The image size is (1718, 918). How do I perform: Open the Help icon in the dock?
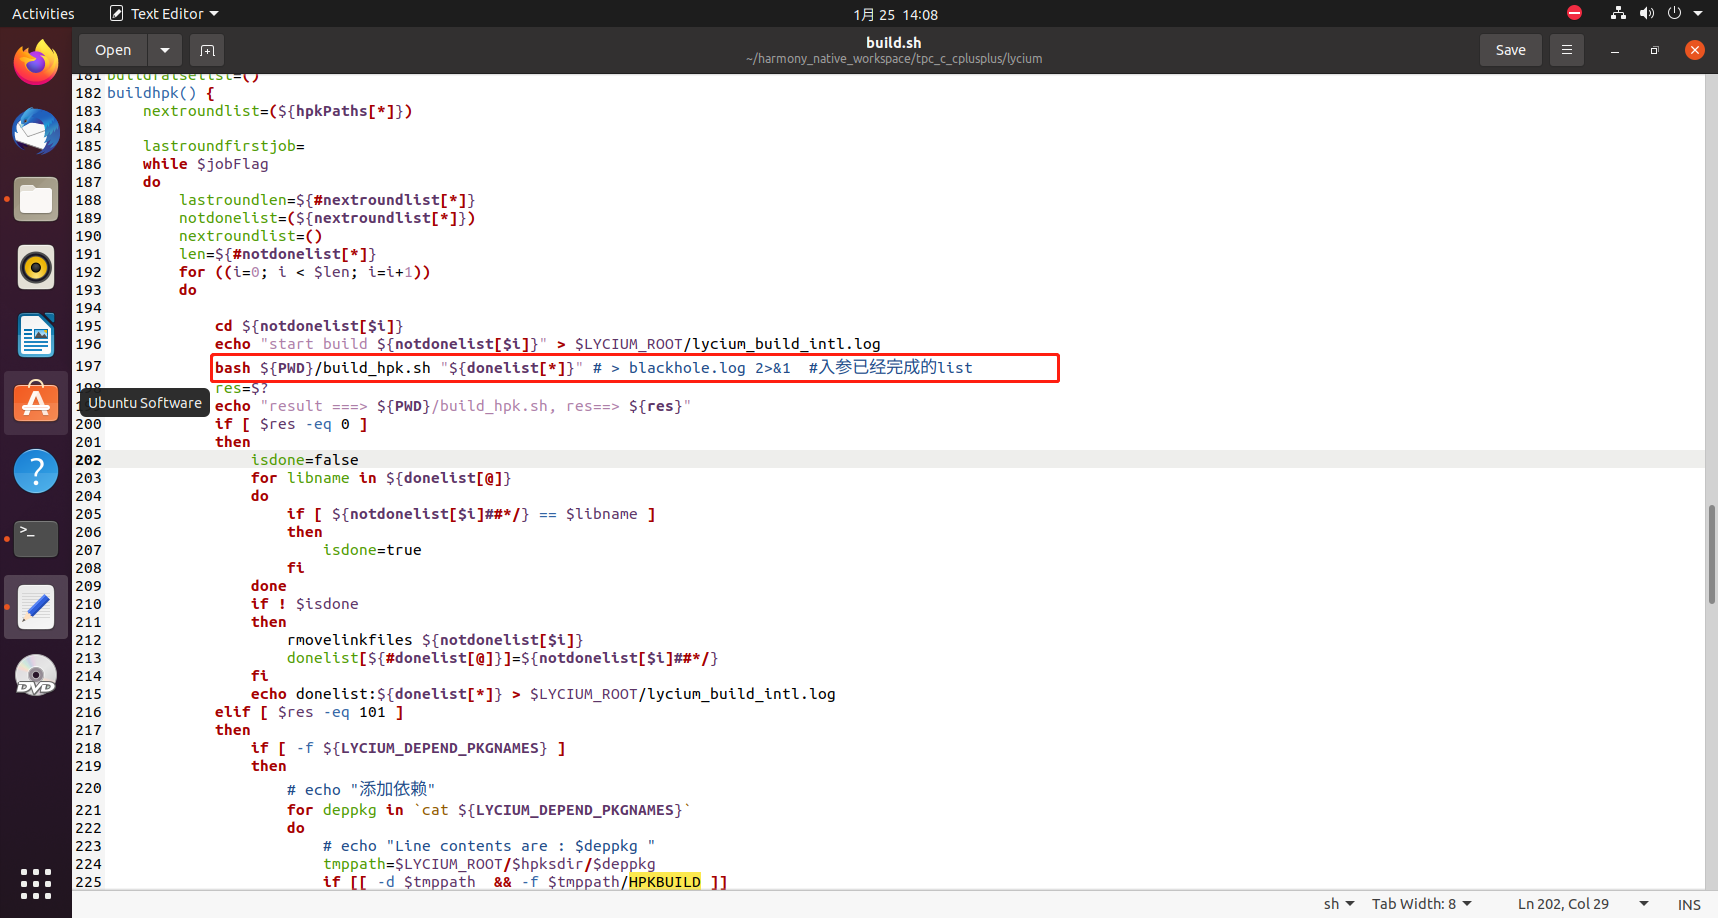point(36,471)
